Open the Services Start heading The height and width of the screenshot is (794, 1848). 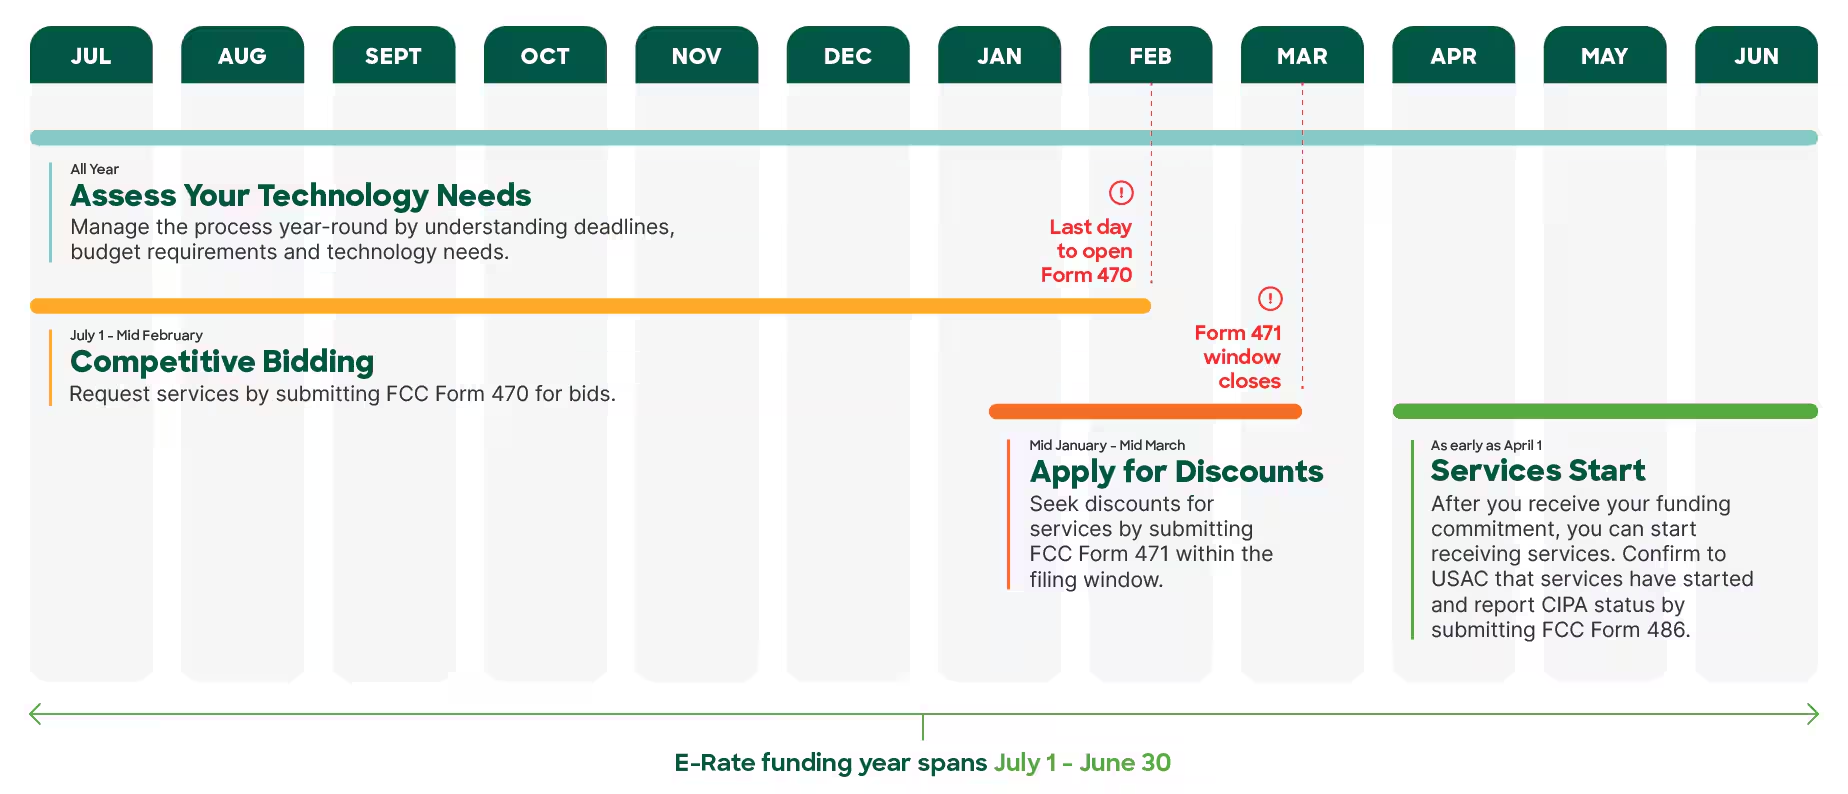tap(1538, 470)
